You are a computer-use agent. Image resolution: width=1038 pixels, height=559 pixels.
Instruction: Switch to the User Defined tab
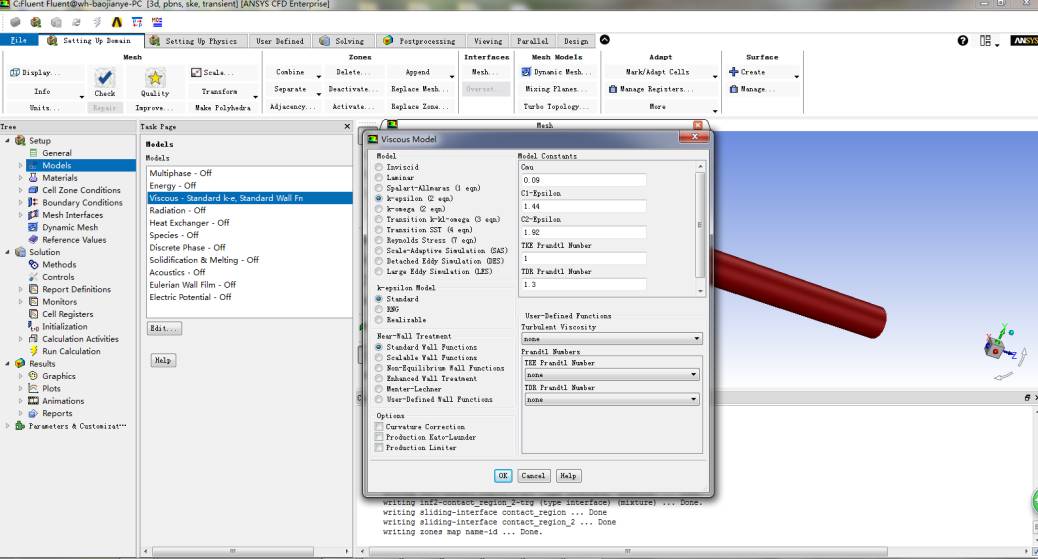(280, 41)
